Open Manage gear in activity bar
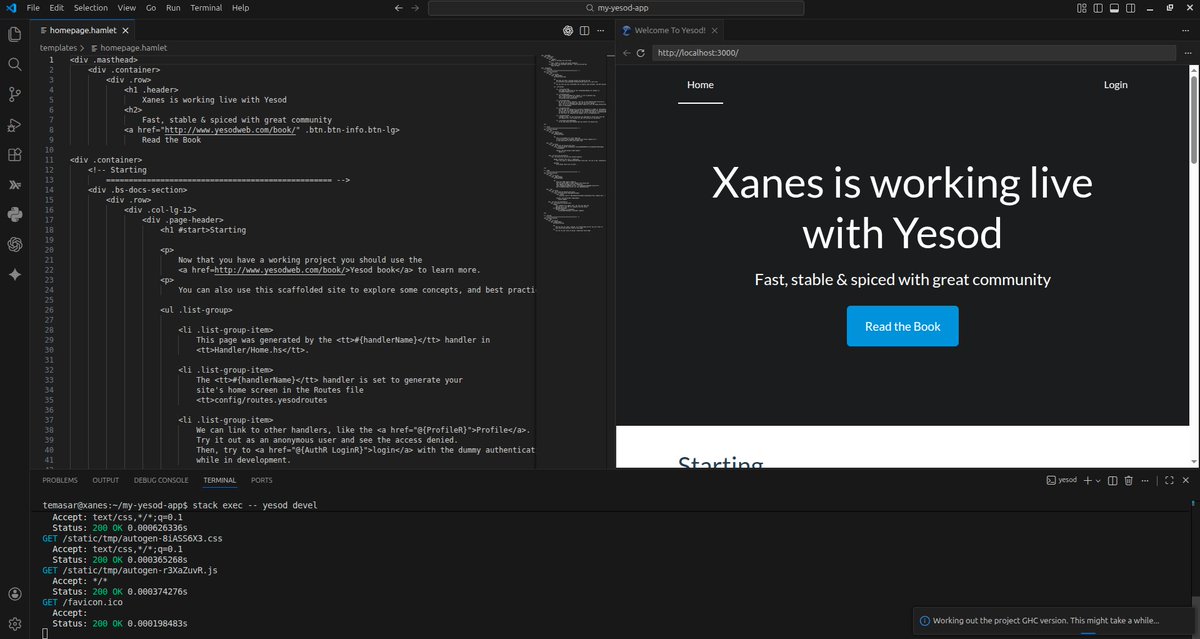 pyautogui.click(x=14, y=623)
